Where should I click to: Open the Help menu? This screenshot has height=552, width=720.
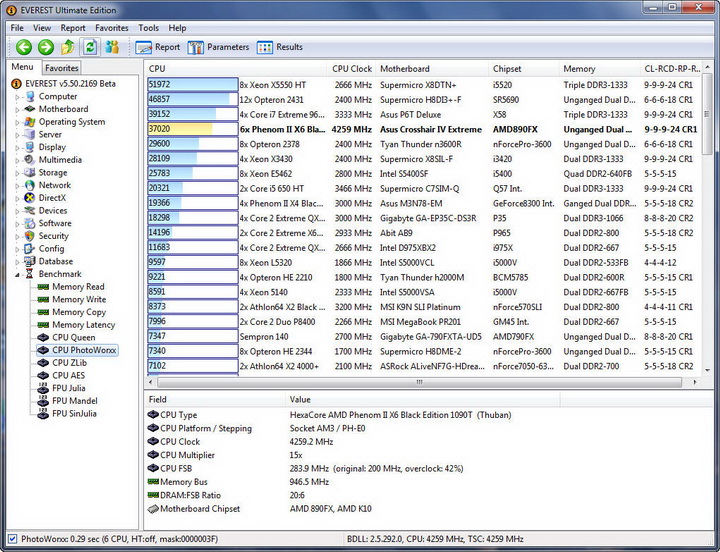(x=177, y=28)
